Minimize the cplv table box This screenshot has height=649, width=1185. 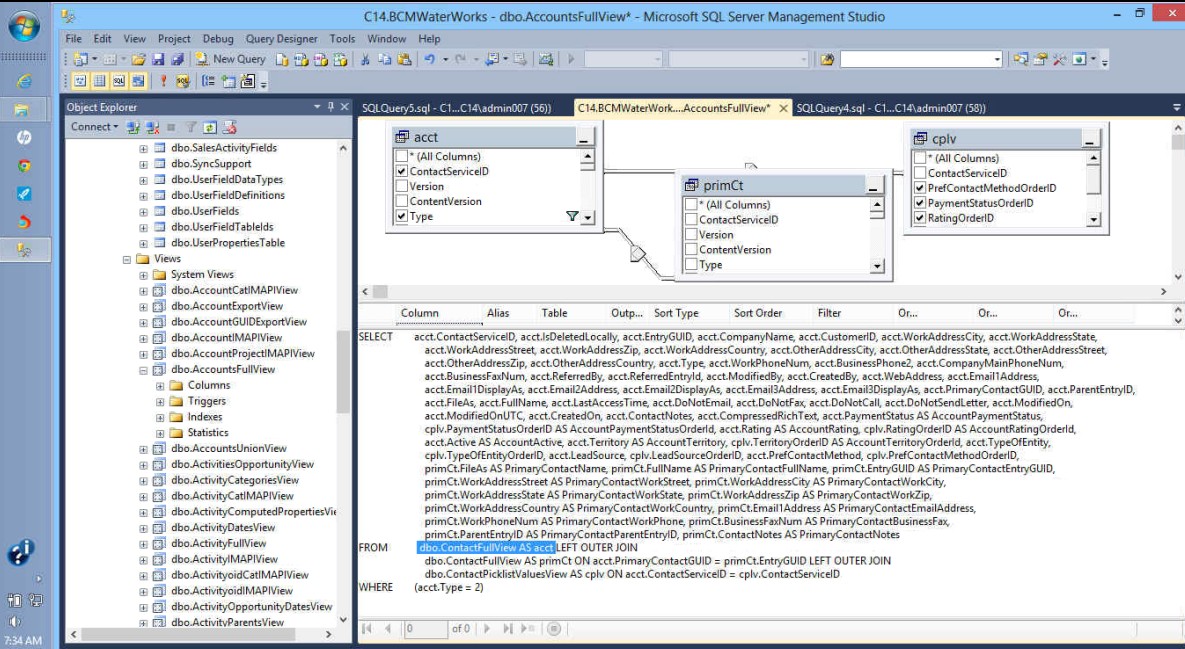pos(1089,139)
